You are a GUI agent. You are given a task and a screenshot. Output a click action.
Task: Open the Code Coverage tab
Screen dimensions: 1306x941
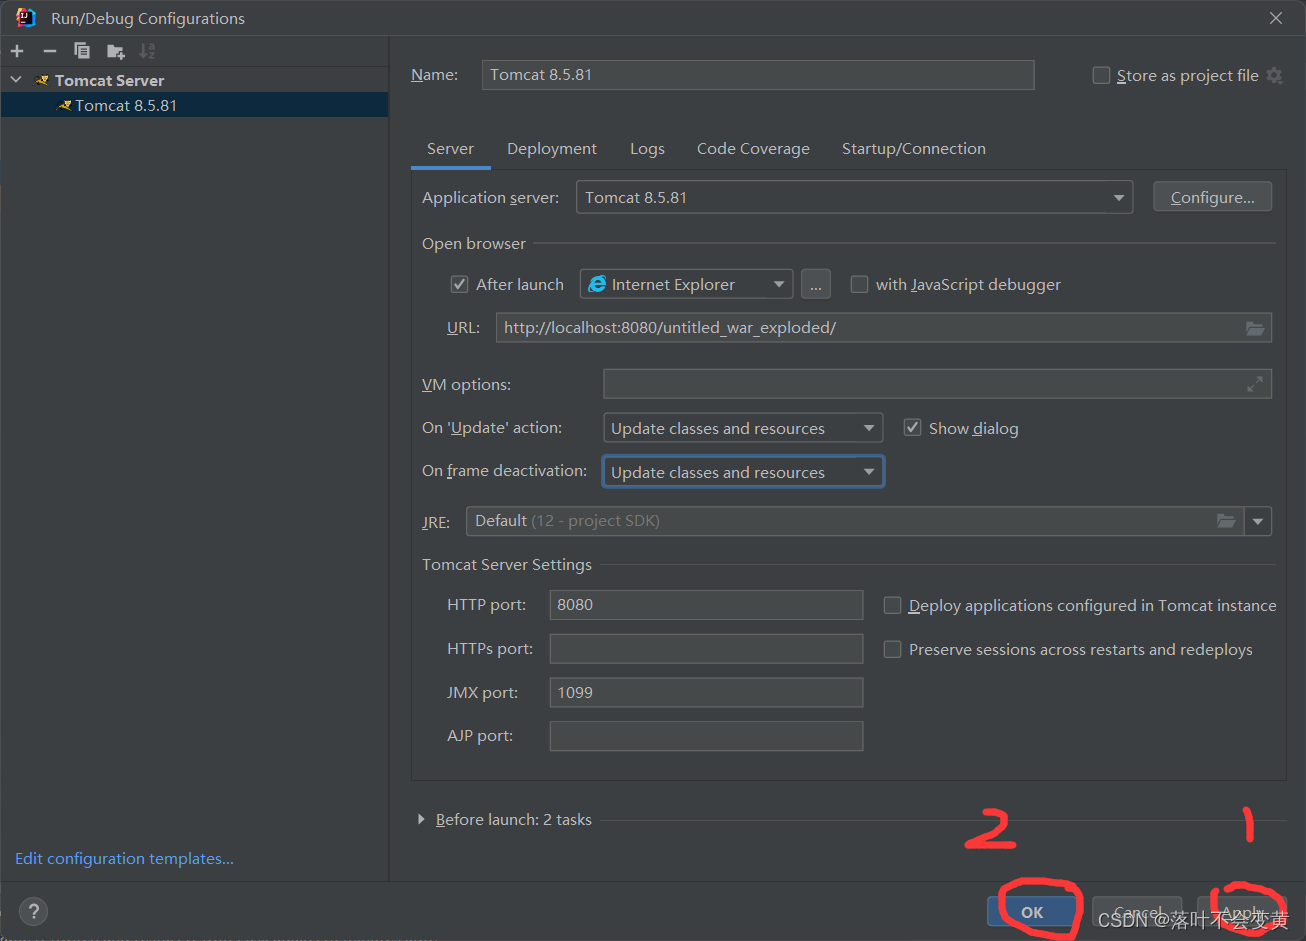tap(753, 148)
